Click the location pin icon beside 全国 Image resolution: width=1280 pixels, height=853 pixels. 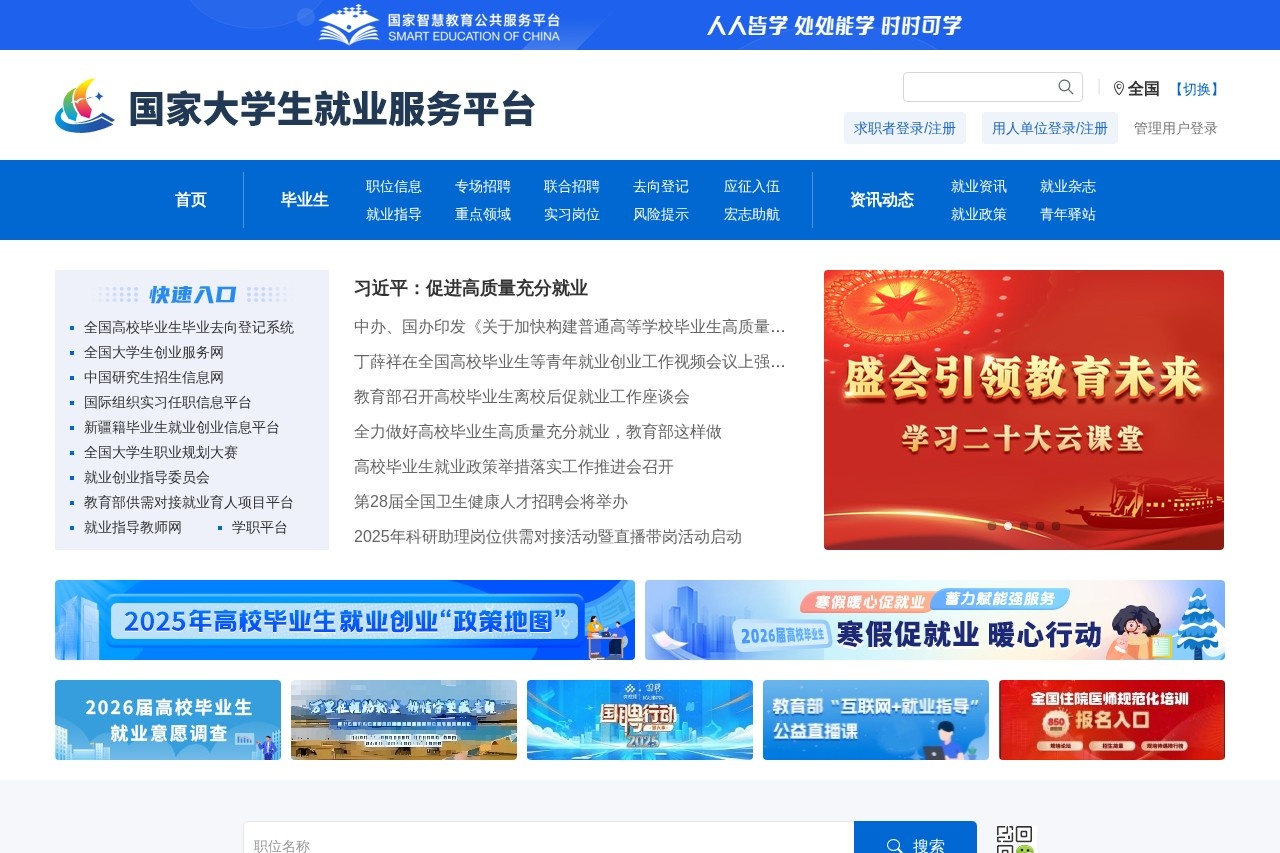click(1119, 88)
